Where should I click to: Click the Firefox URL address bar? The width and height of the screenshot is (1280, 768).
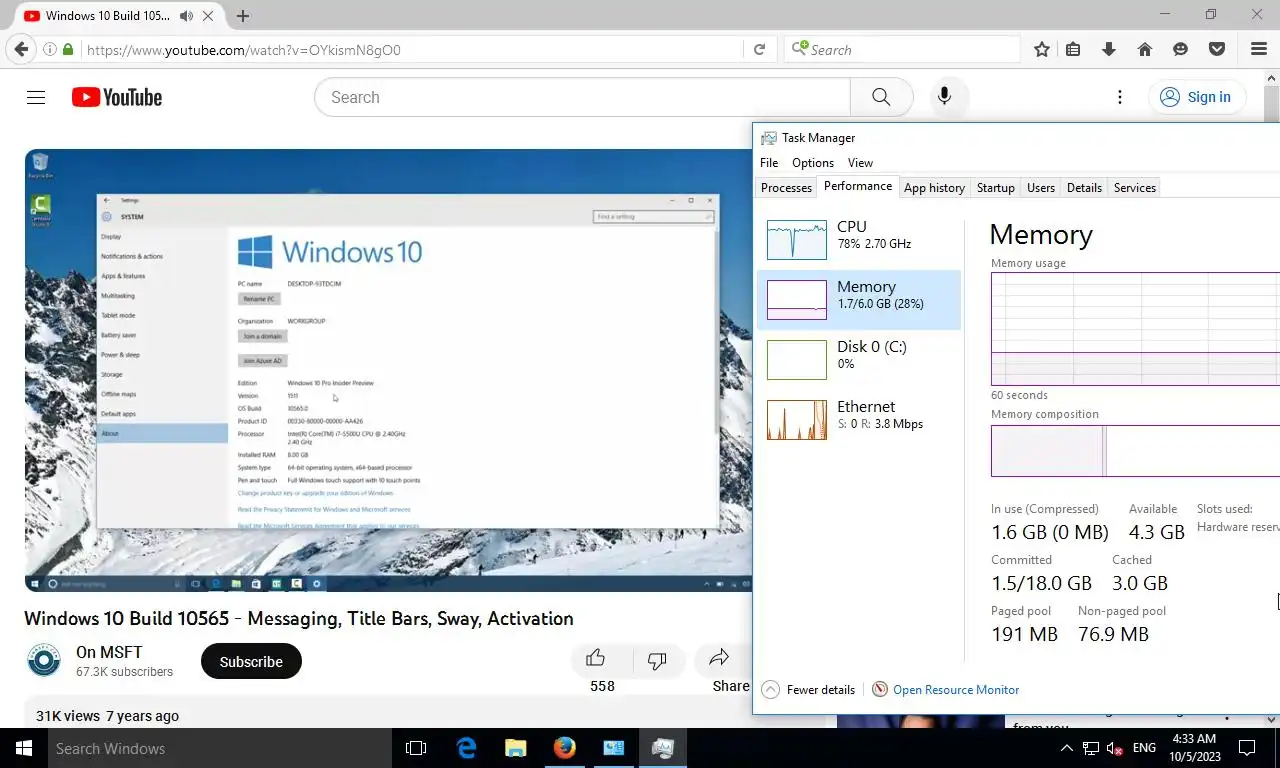[412, 49]
